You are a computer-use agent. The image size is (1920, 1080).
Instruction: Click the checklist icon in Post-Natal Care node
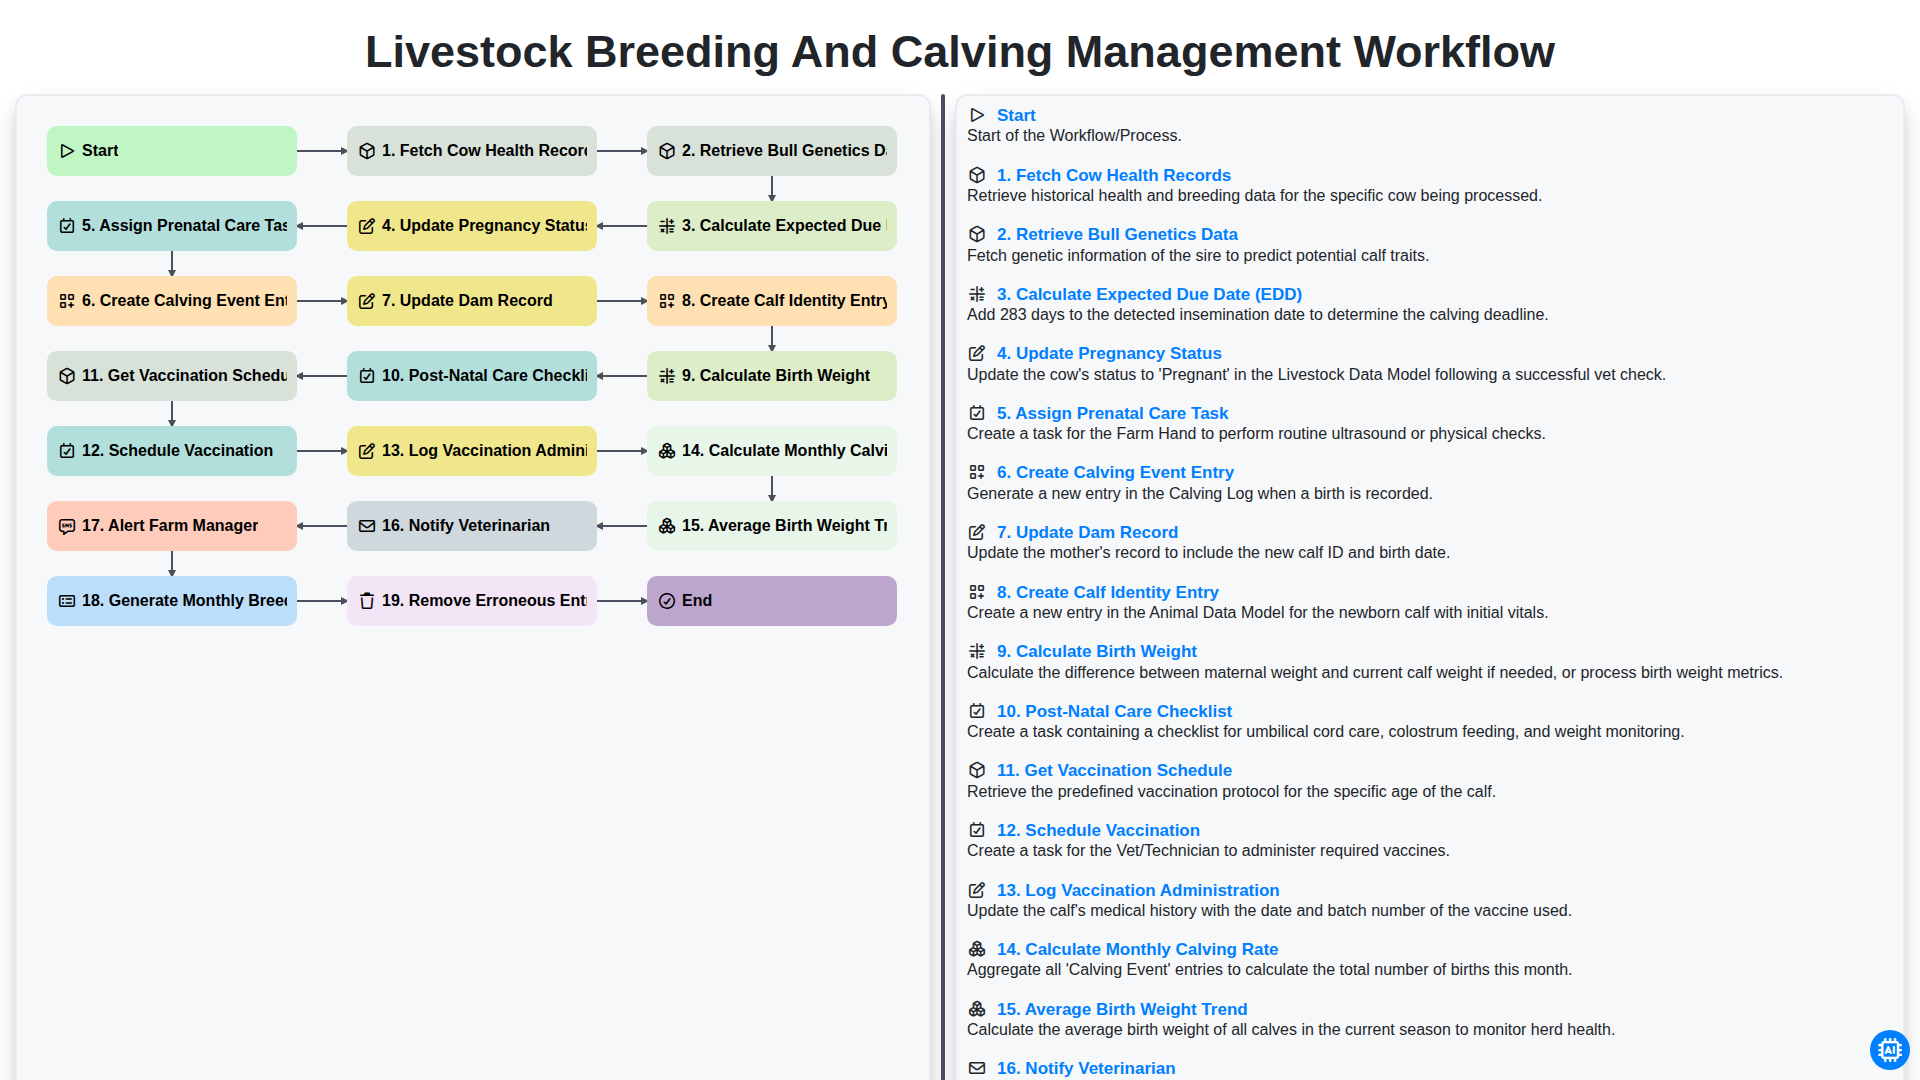coord(367,376)
